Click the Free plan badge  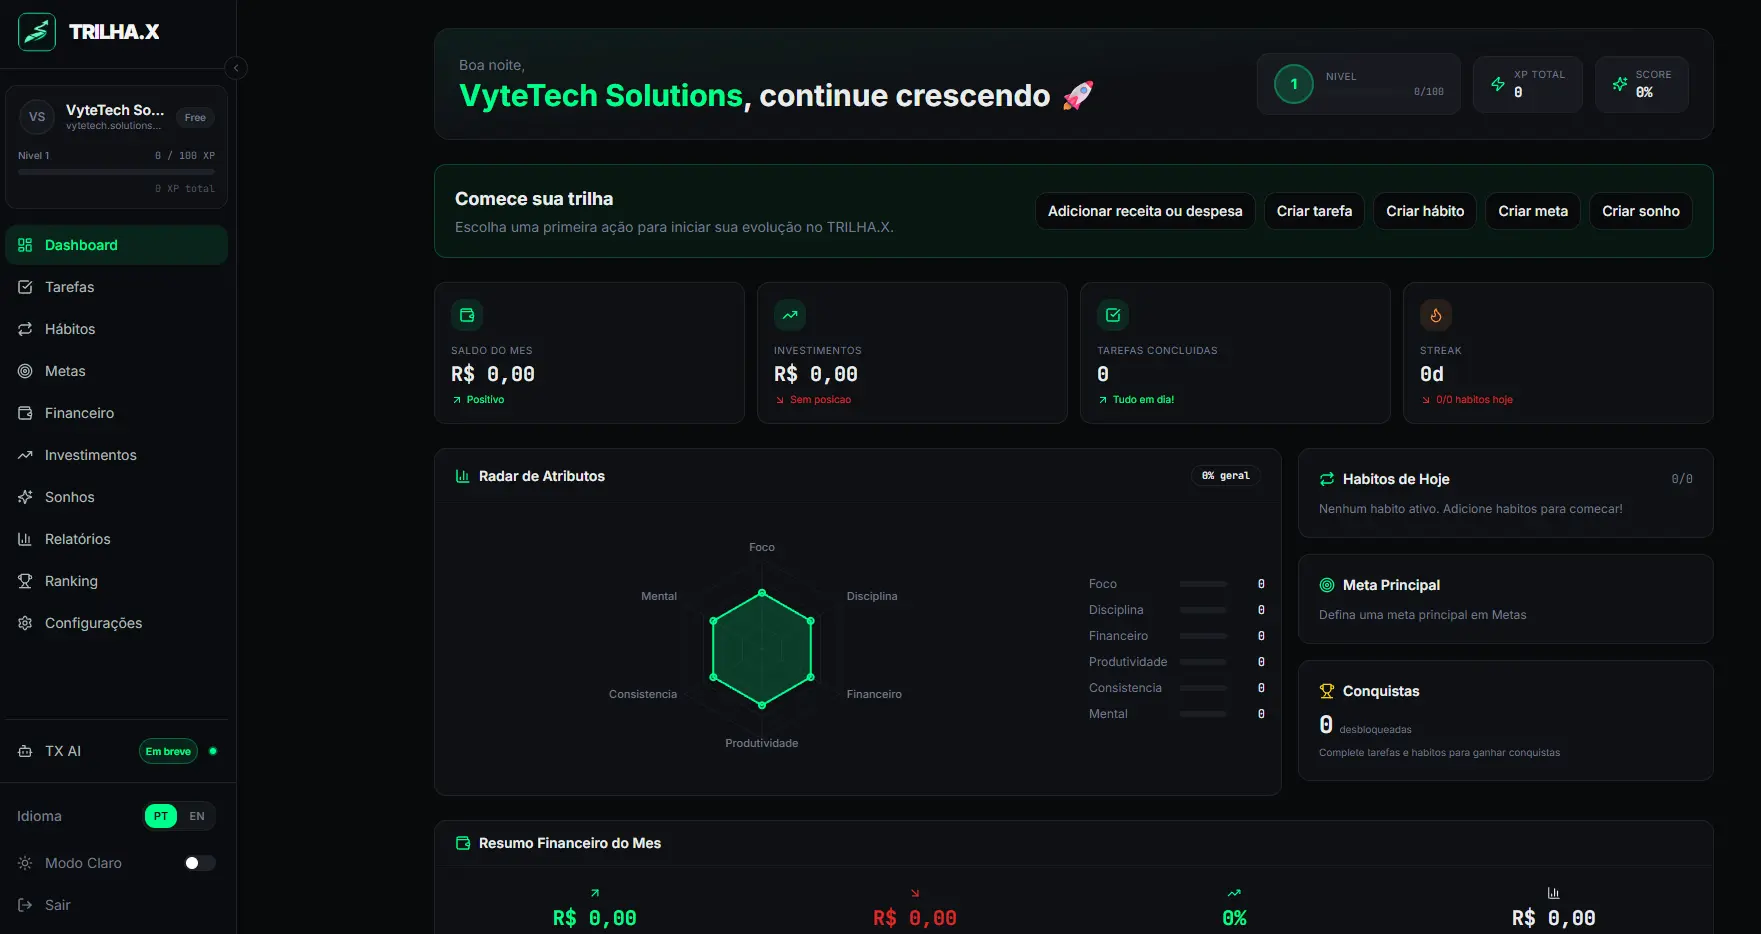tap(195, 118)
